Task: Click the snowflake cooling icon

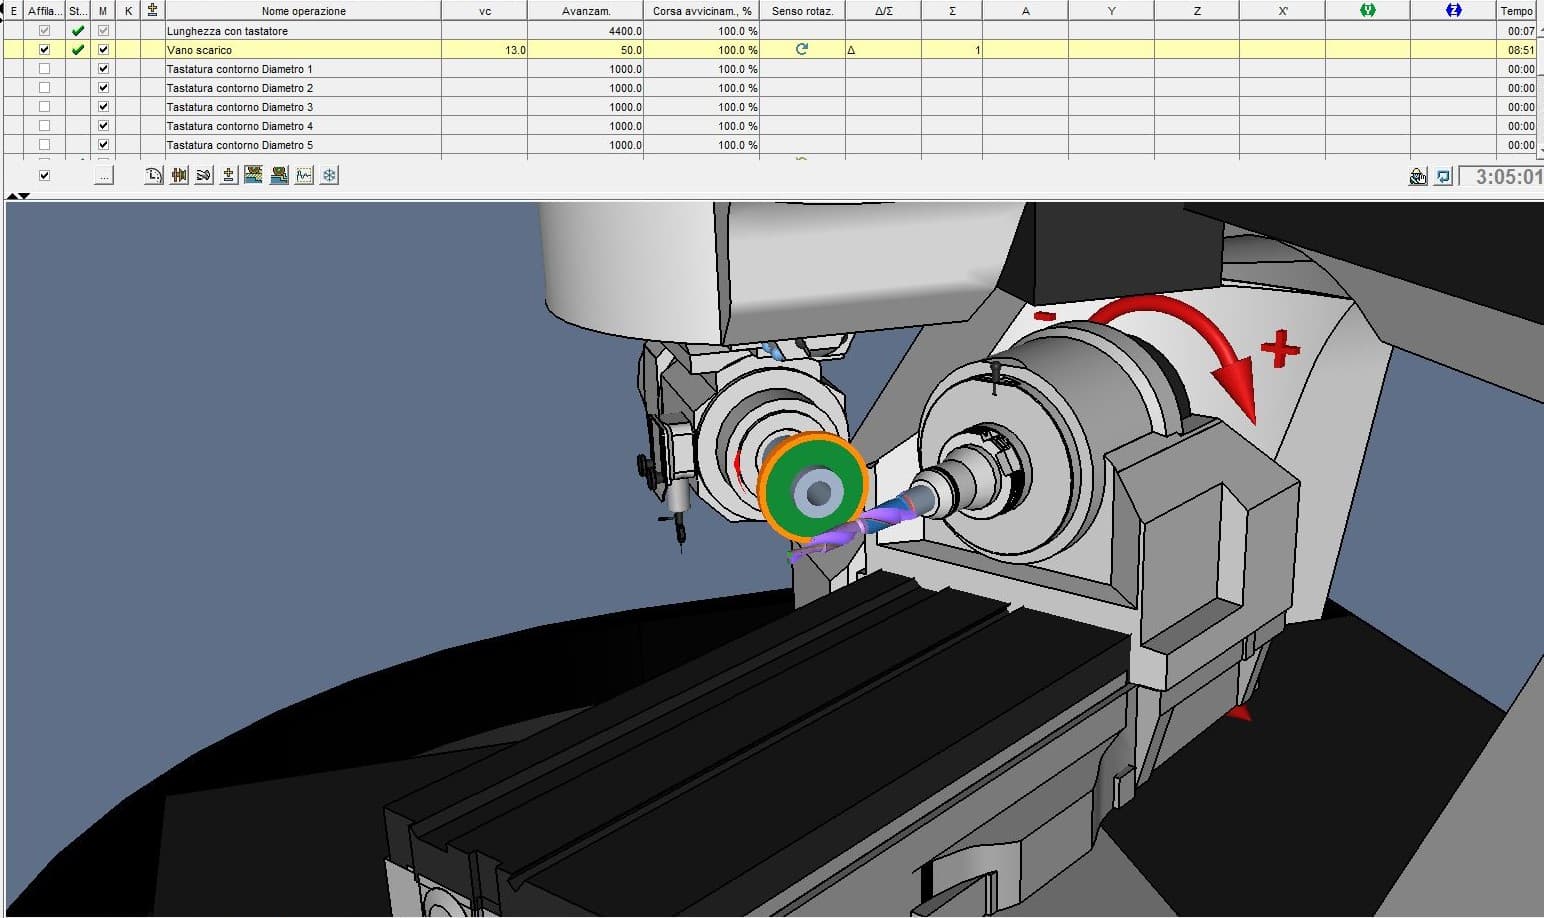Action: coord(329,175)
